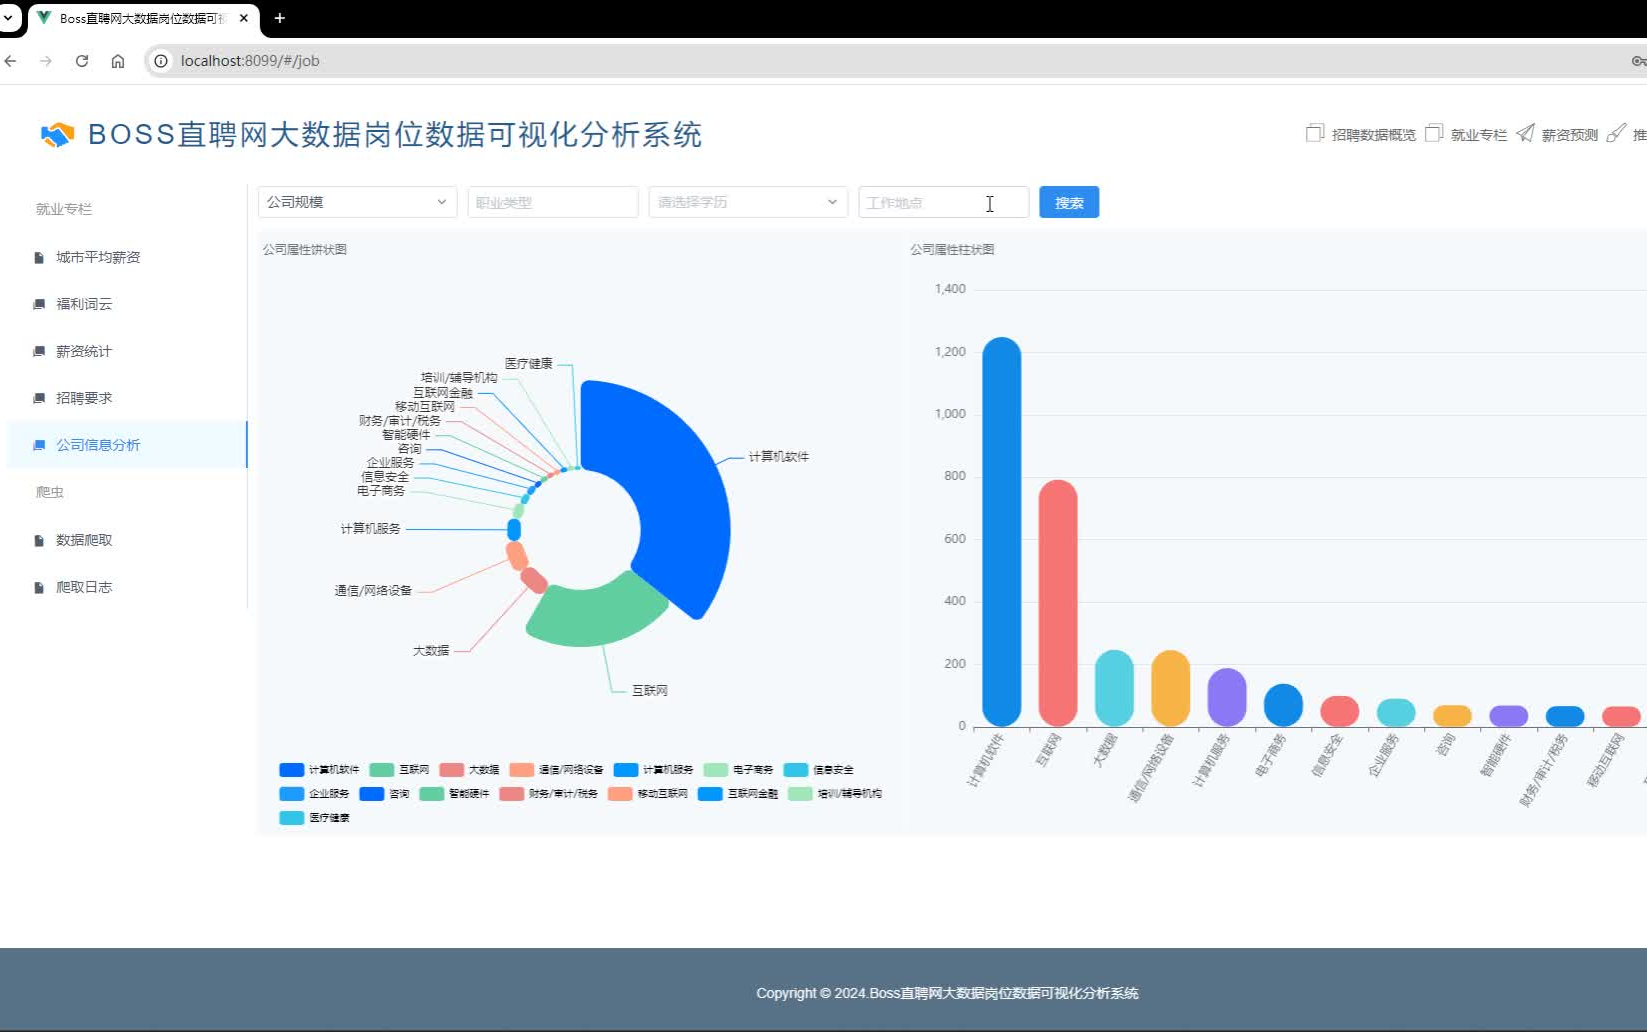
Task: Go to 数据爬取 in sidebar
Action: [x=84, y=540]
